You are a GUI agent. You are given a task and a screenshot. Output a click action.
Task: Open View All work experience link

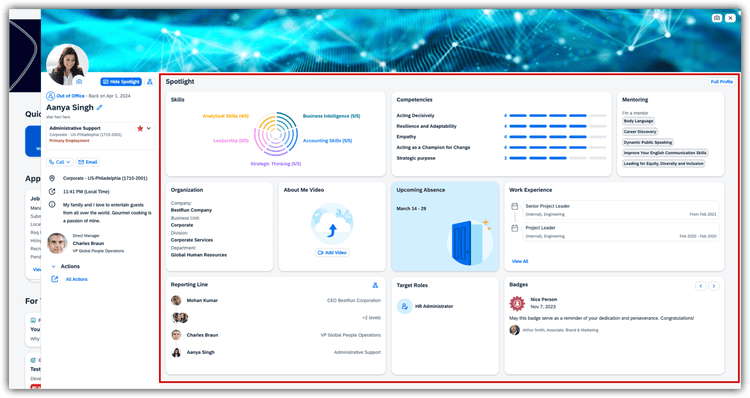click(x=520, y=262)
